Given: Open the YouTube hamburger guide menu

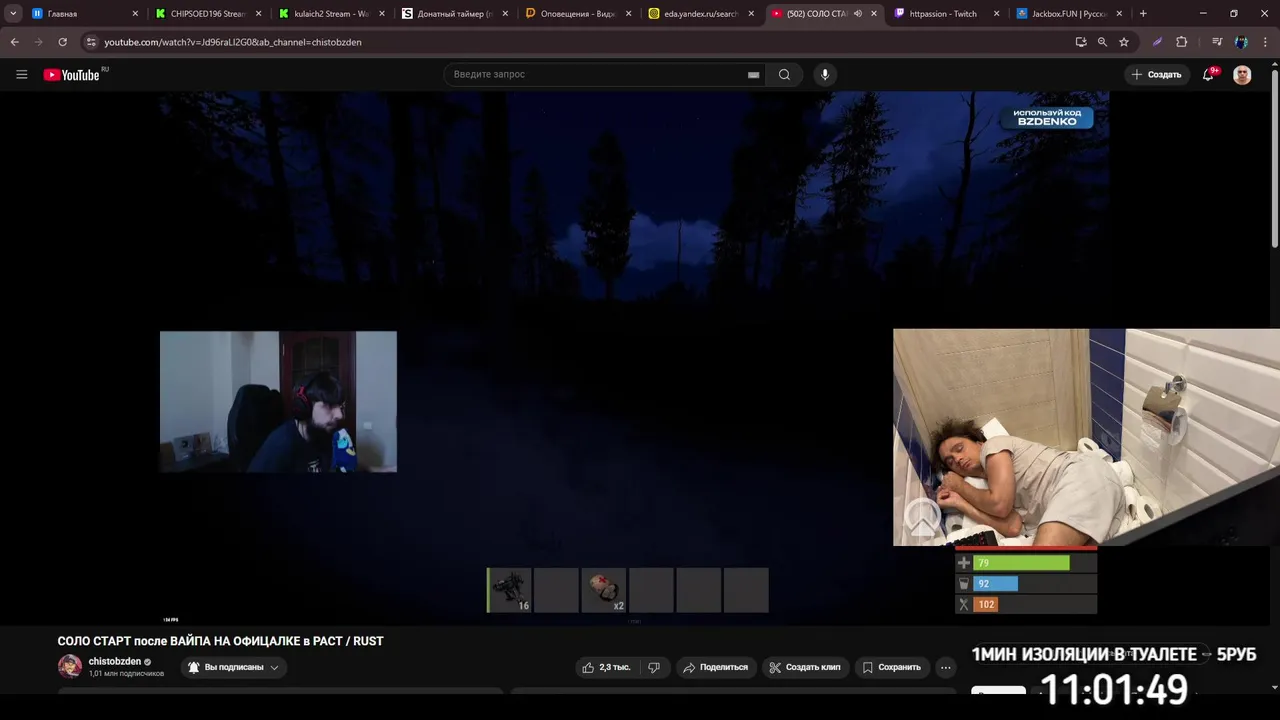Looking at the screenshot, I should click(21, 74).
